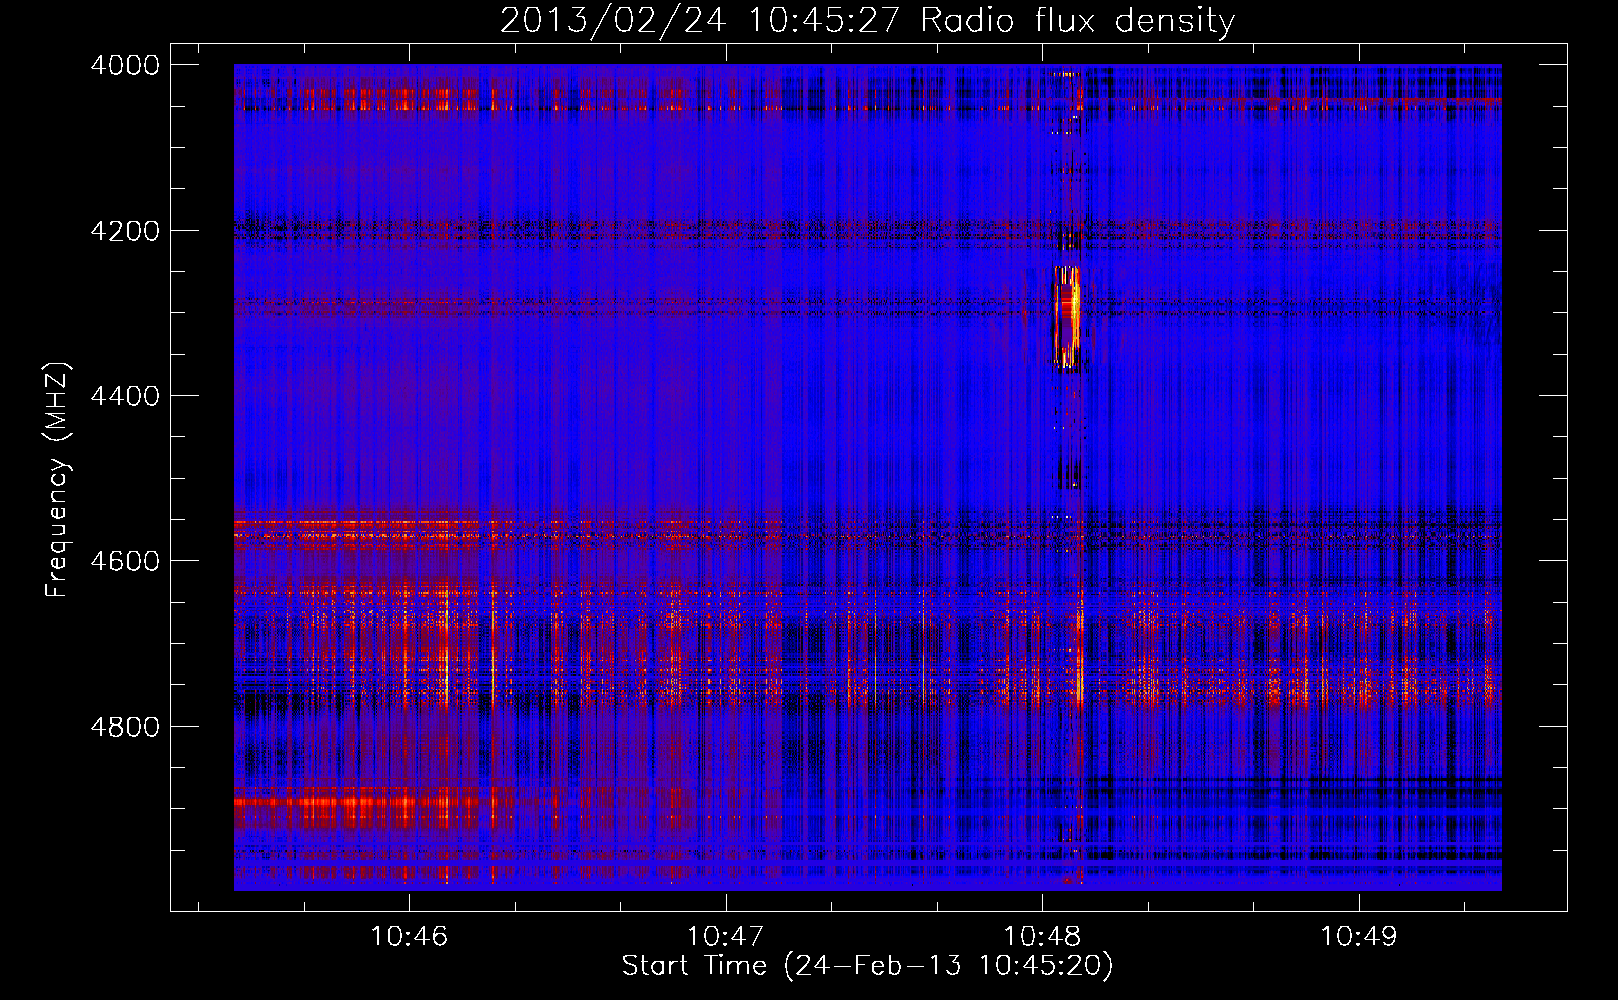1618x1000 pixels.
Task: Select the 4000 frequency tick label
Action: (125, 65)
